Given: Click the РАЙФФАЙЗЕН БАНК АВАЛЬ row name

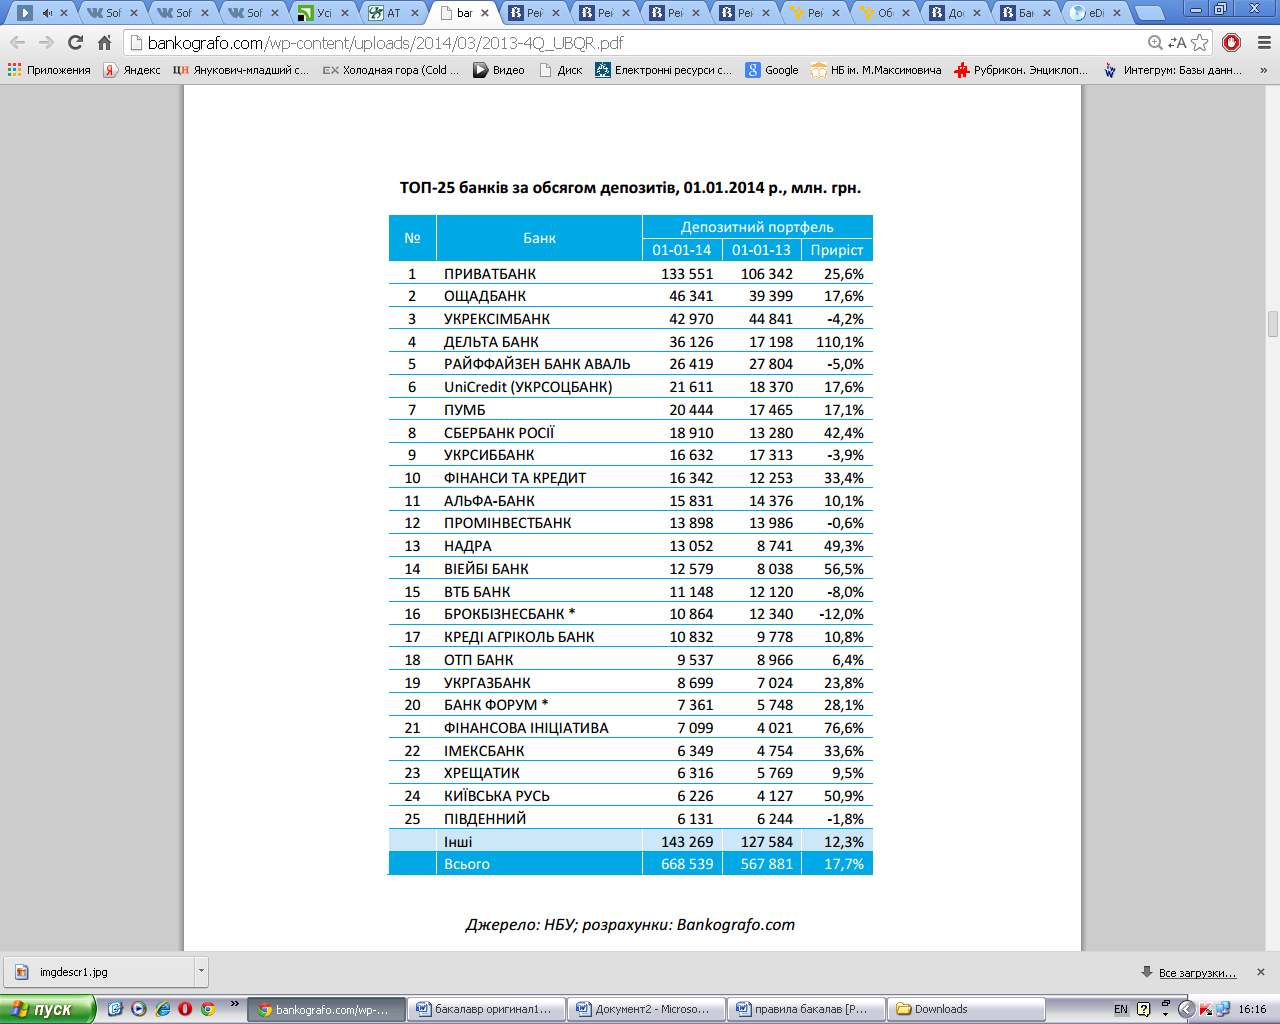Looking at the screenshot, I should (x=537, y=364).
